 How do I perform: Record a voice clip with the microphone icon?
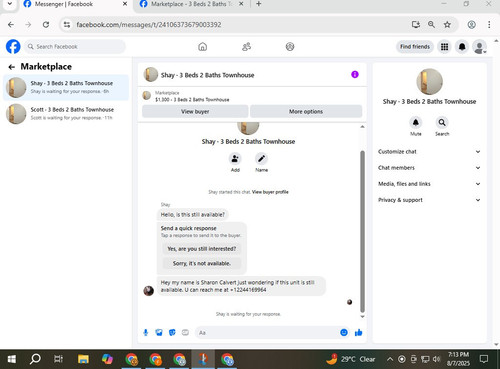tap(146, 332)
